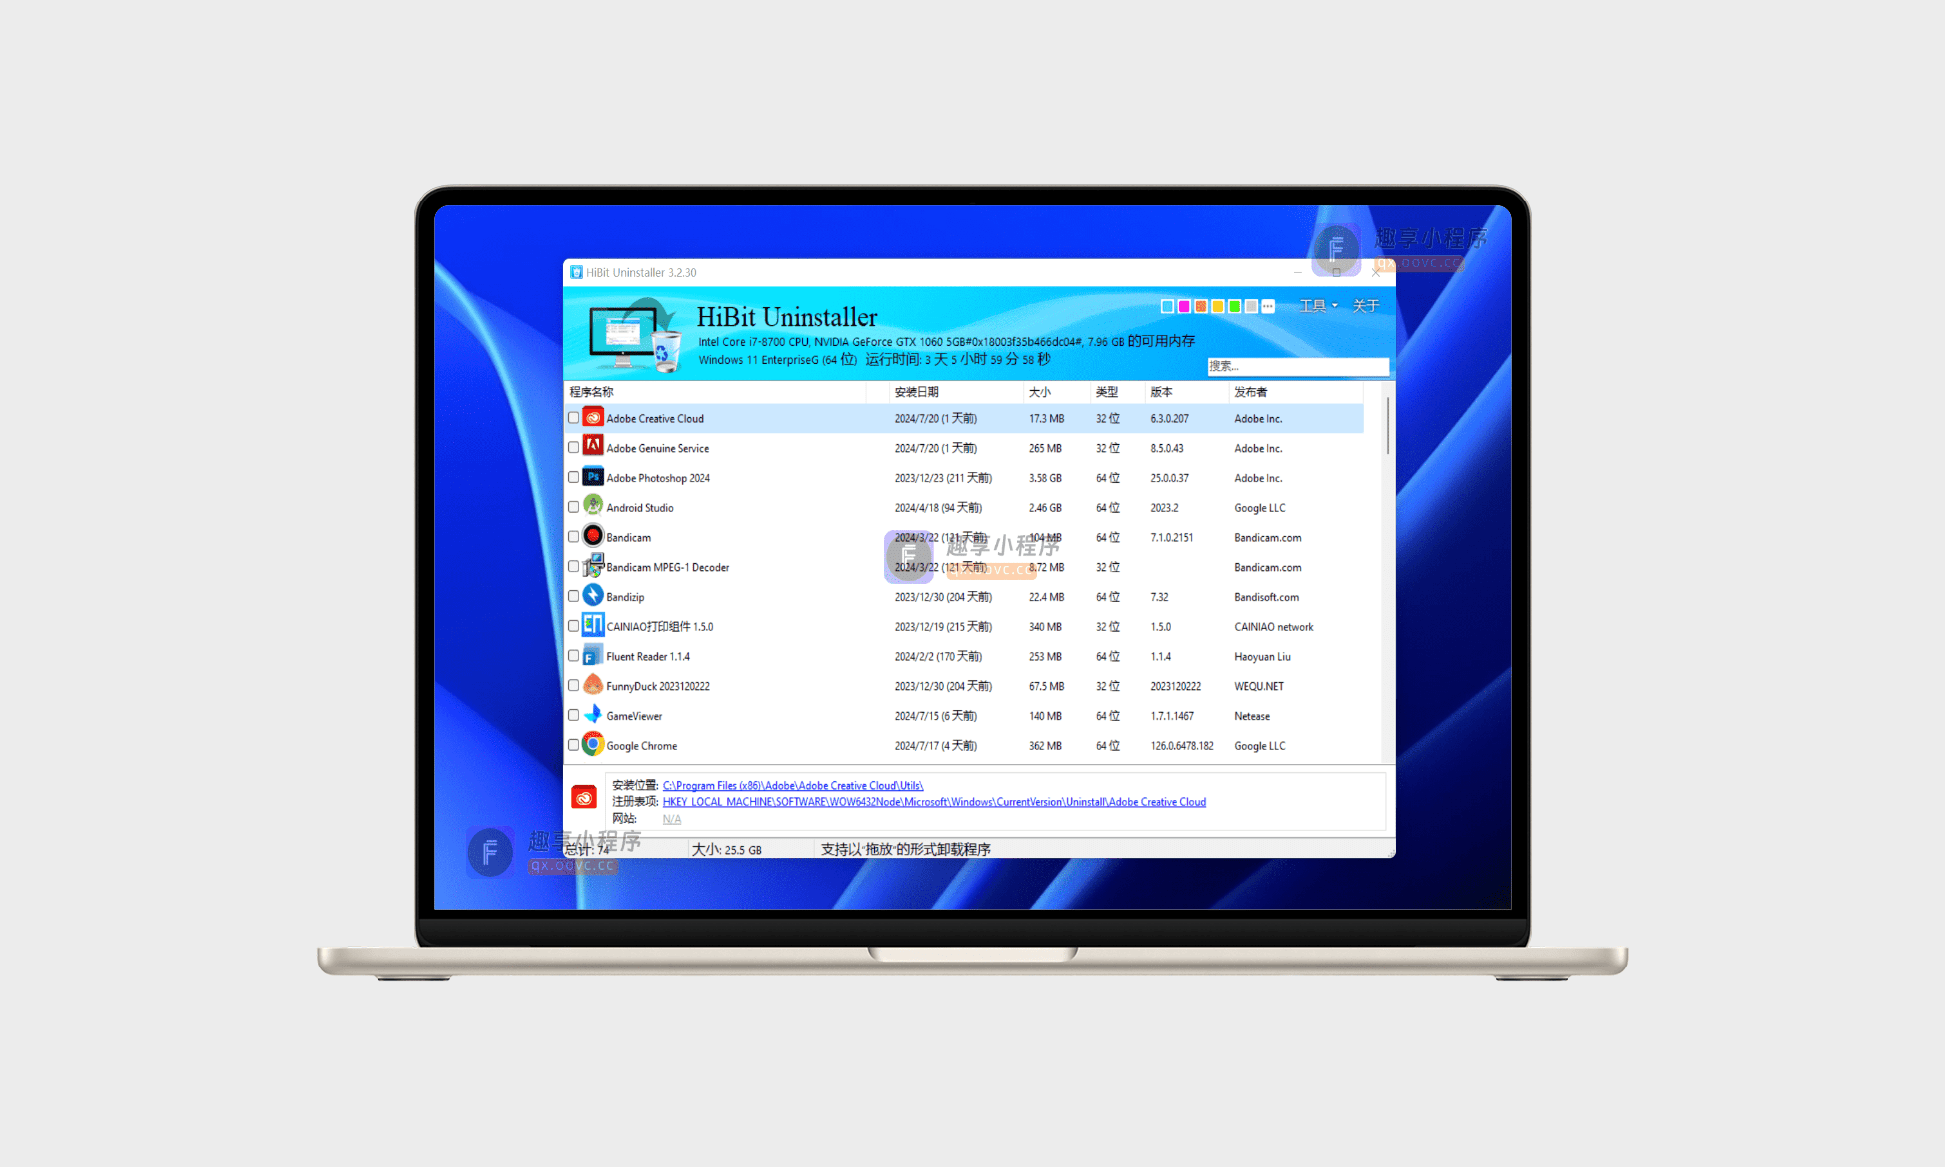Click the Fluent Reader icon
1945x1167 pixels.
pyautogui.click(x=593, y=656)
